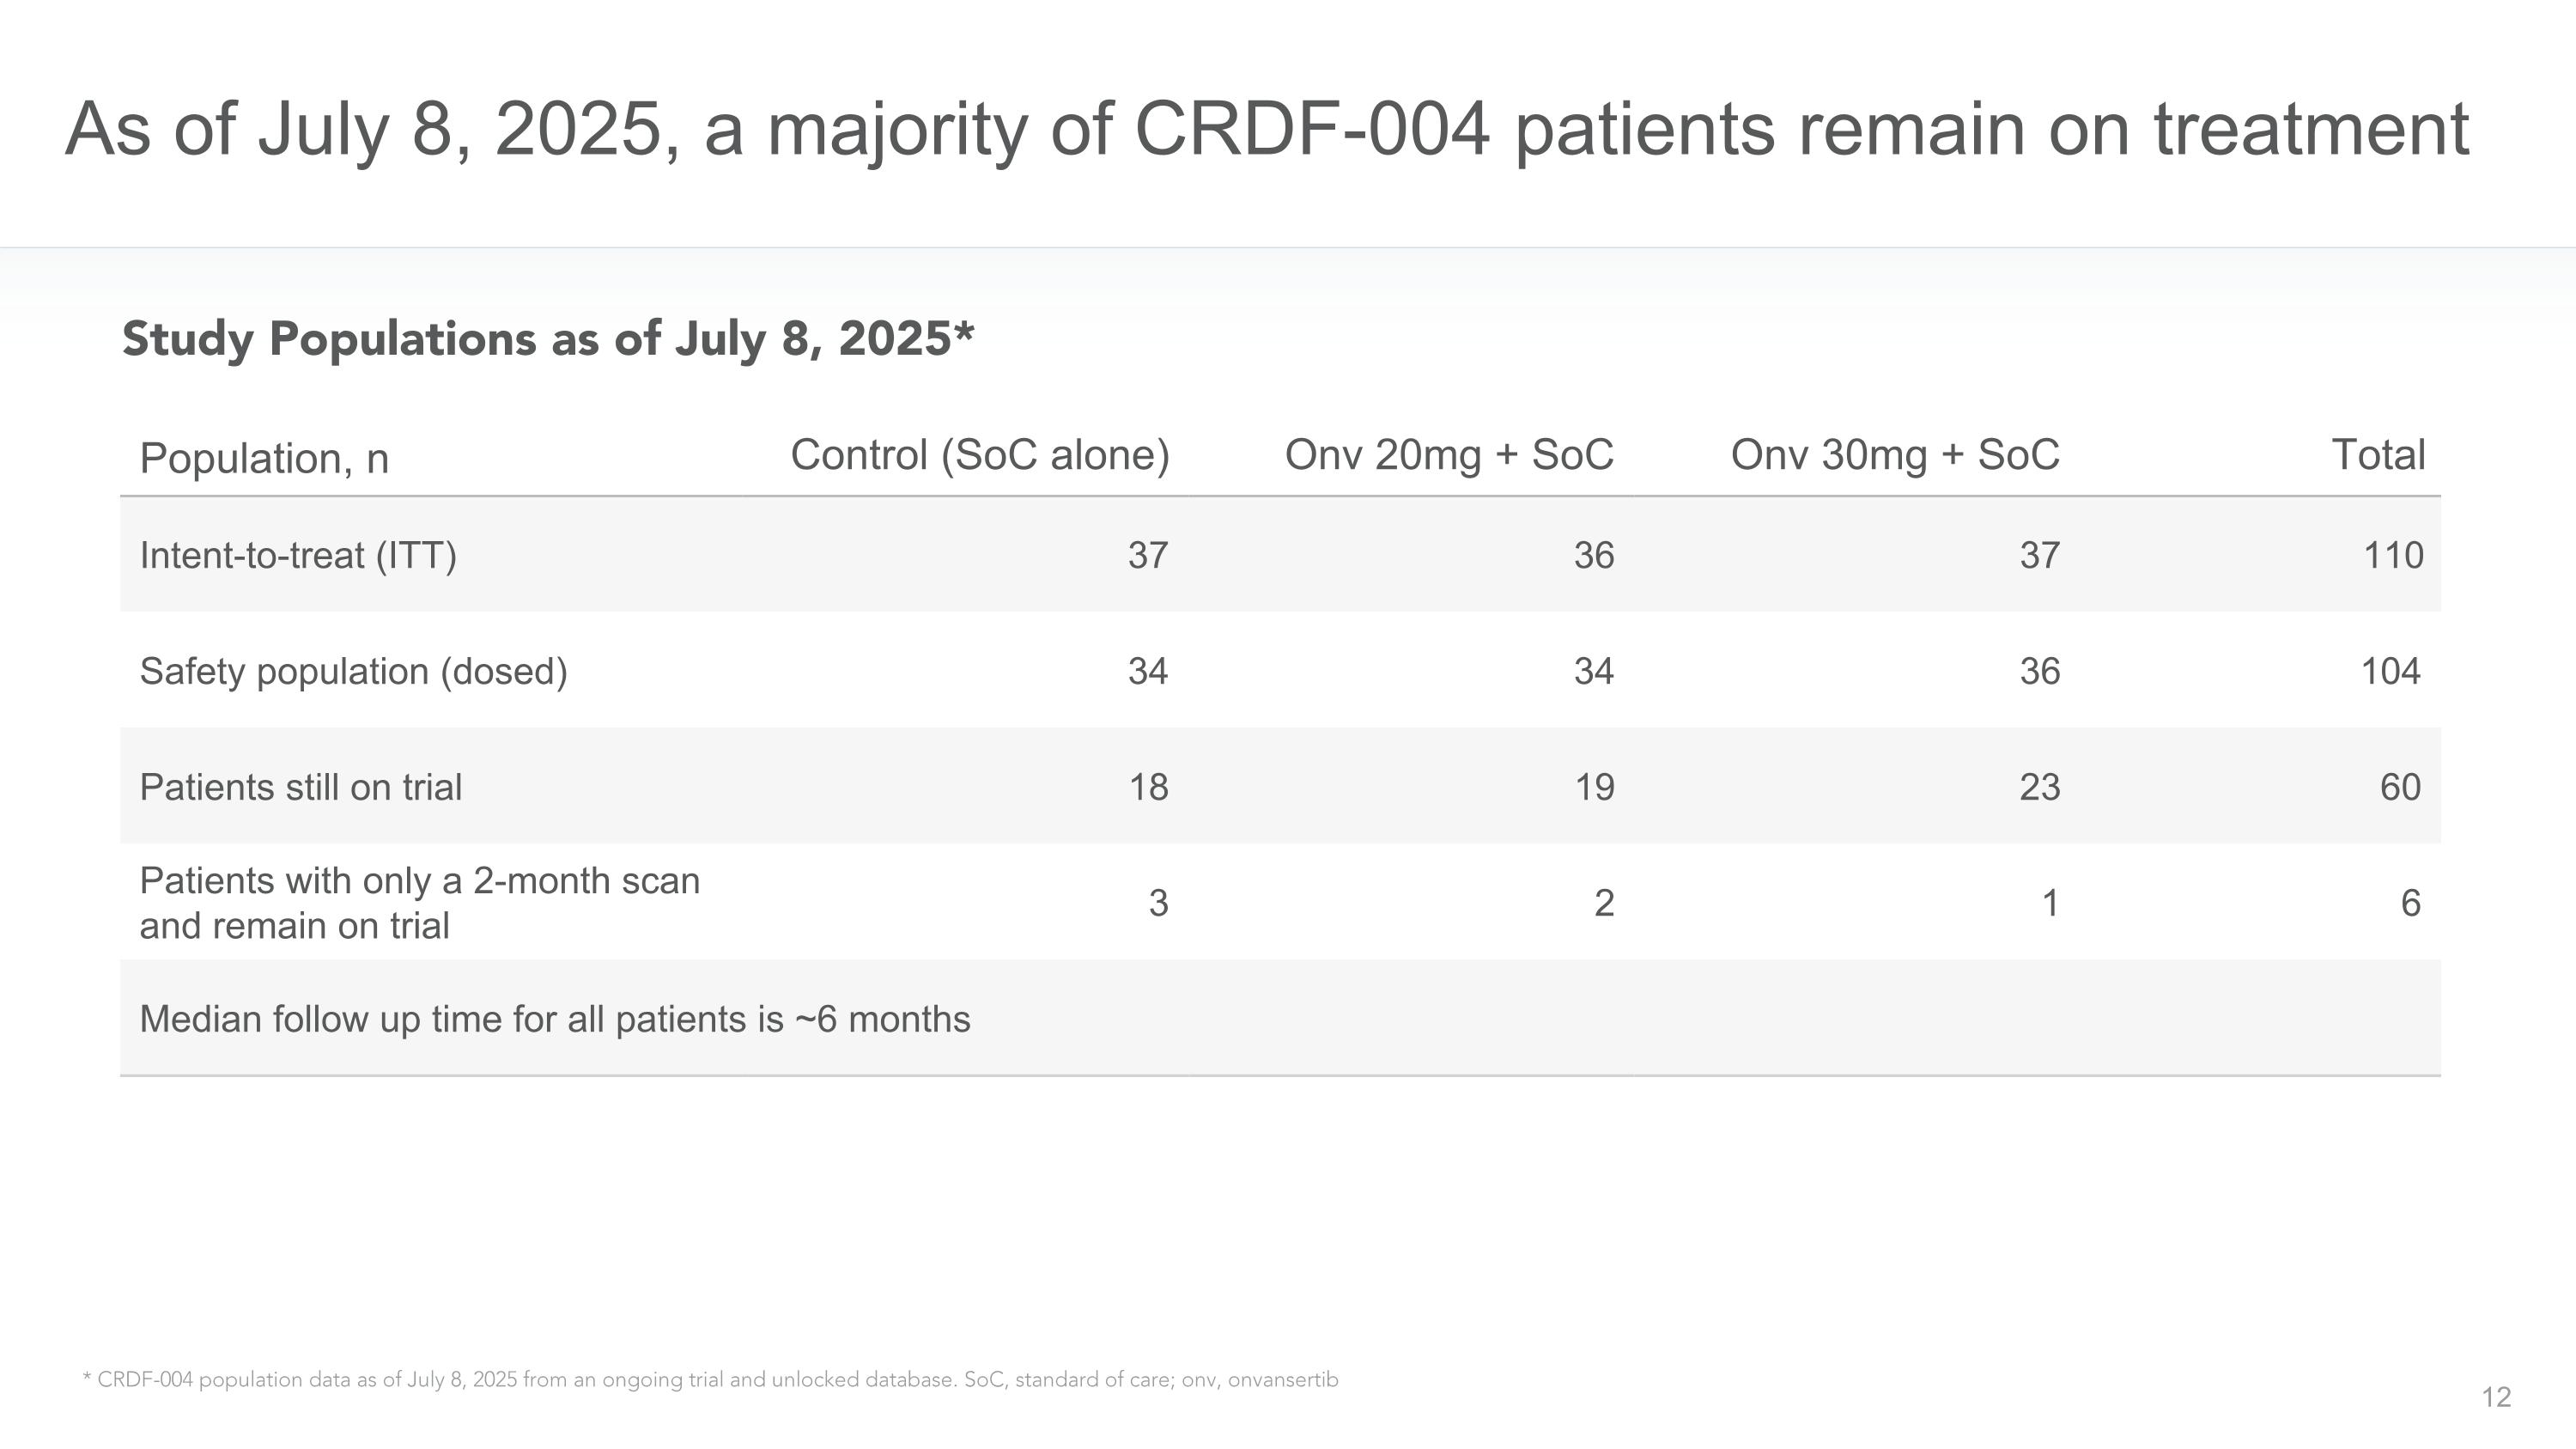Select the 'Safety population (dosed)' row label
Viewport: 2576px width, 1449px height.
pyautogui.click(x=353, y=671)
